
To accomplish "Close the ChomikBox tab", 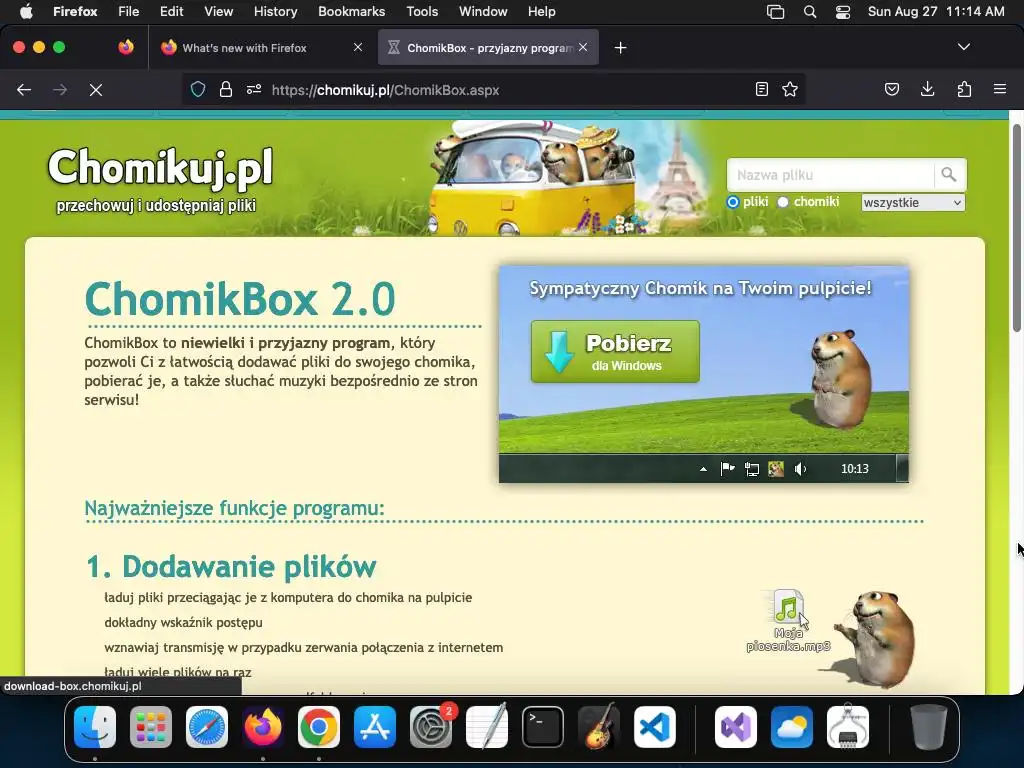I will (x=583, y=47).
